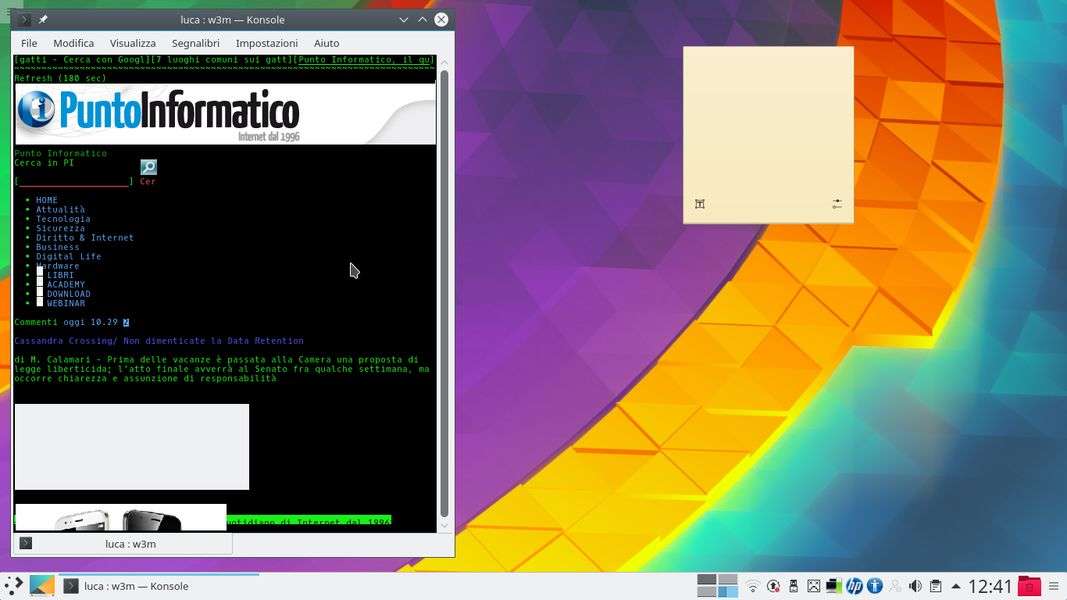Click the red folder icon in panel

(x=1028, y=586)
